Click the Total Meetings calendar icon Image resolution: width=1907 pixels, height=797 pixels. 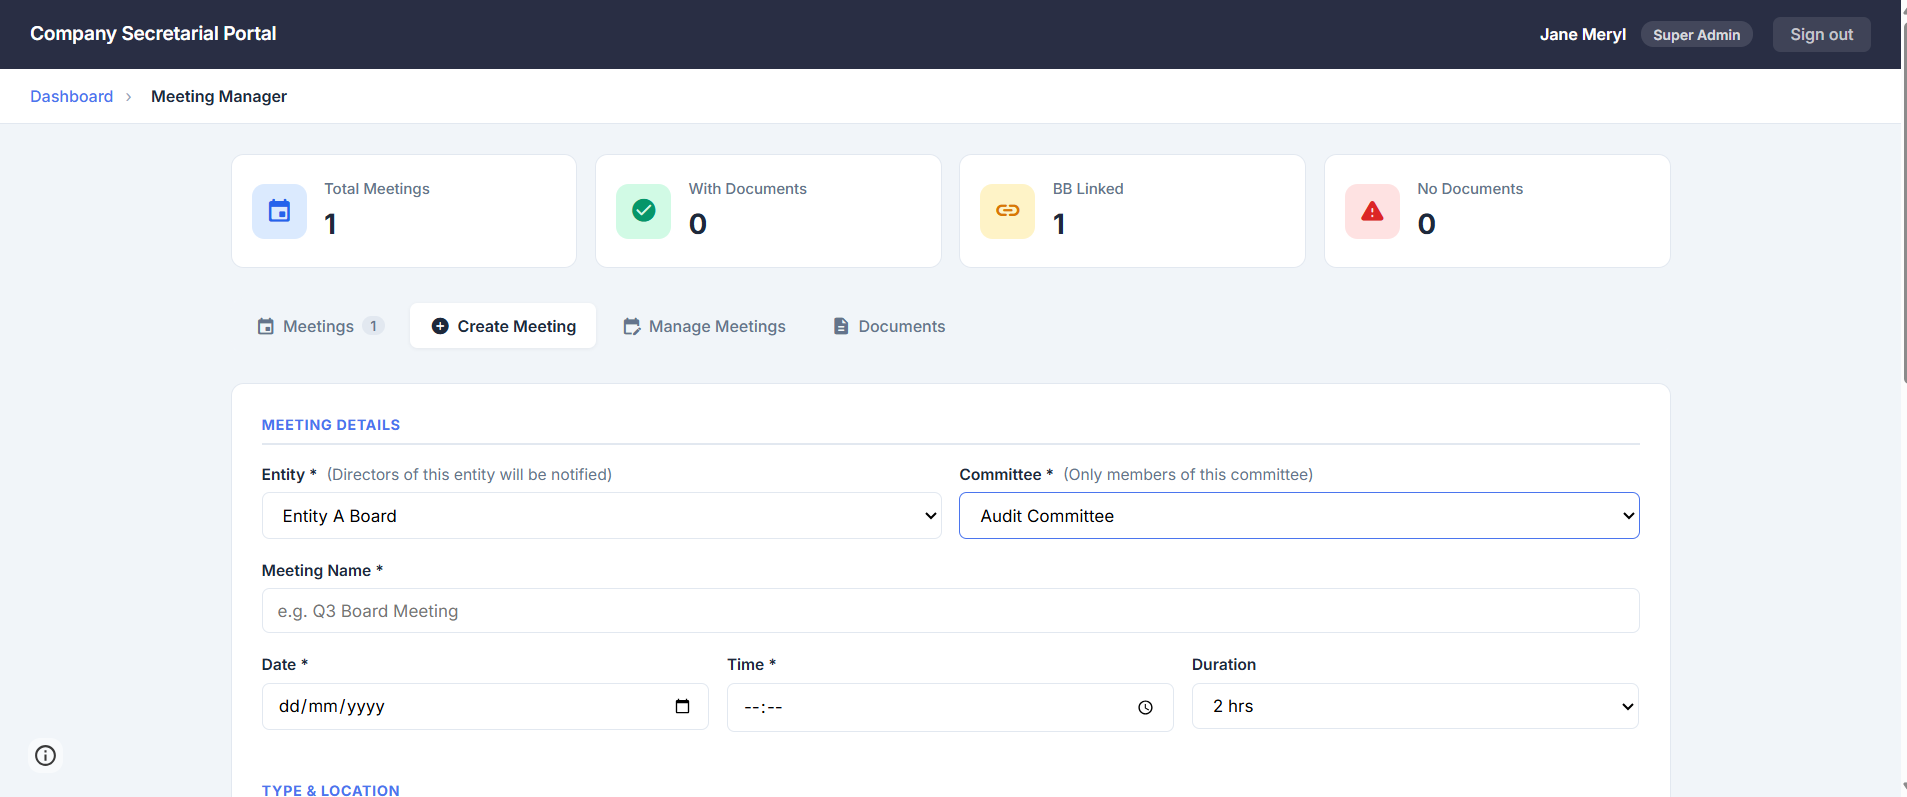click(279, 211)
